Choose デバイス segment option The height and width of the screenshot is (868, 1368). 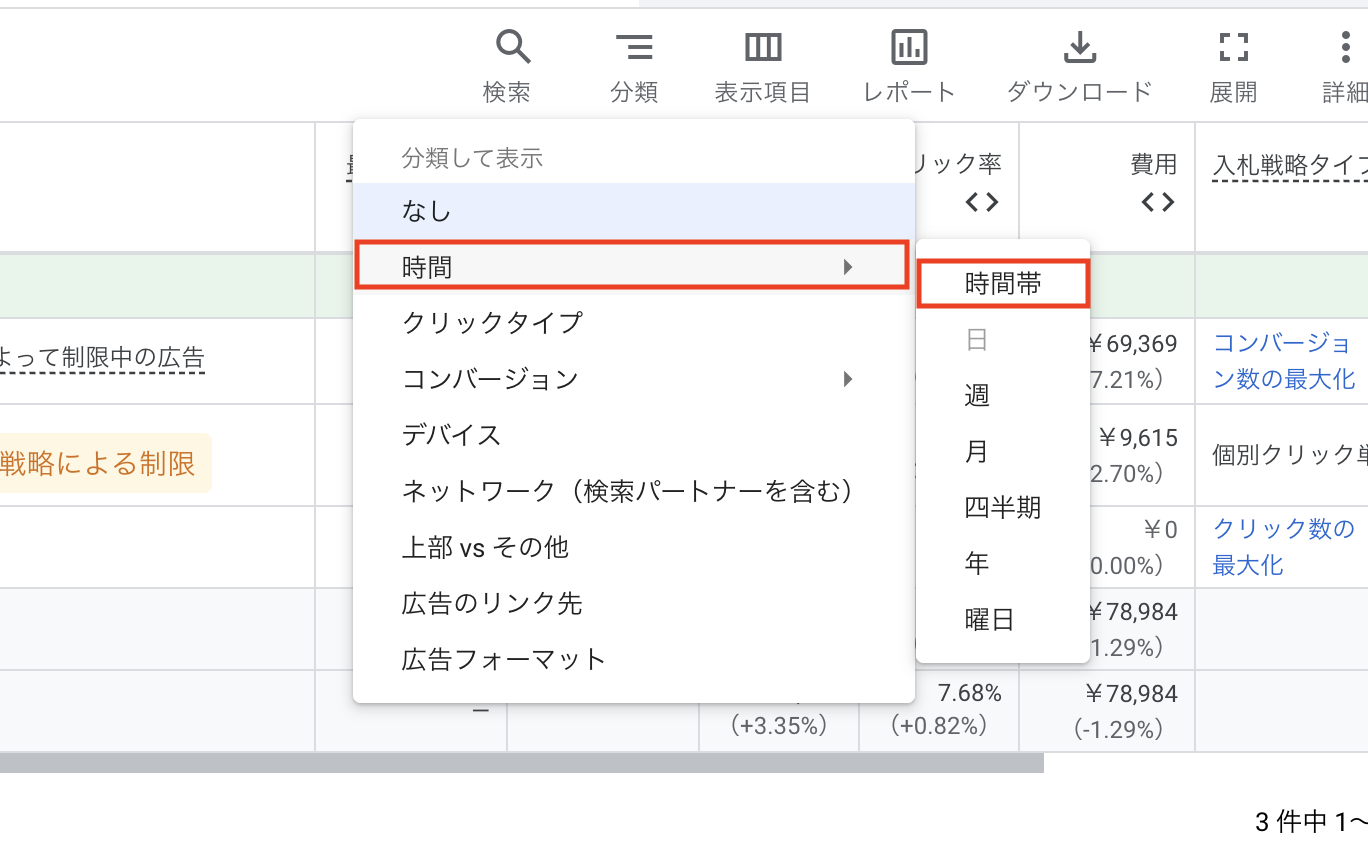coord(451,435)
